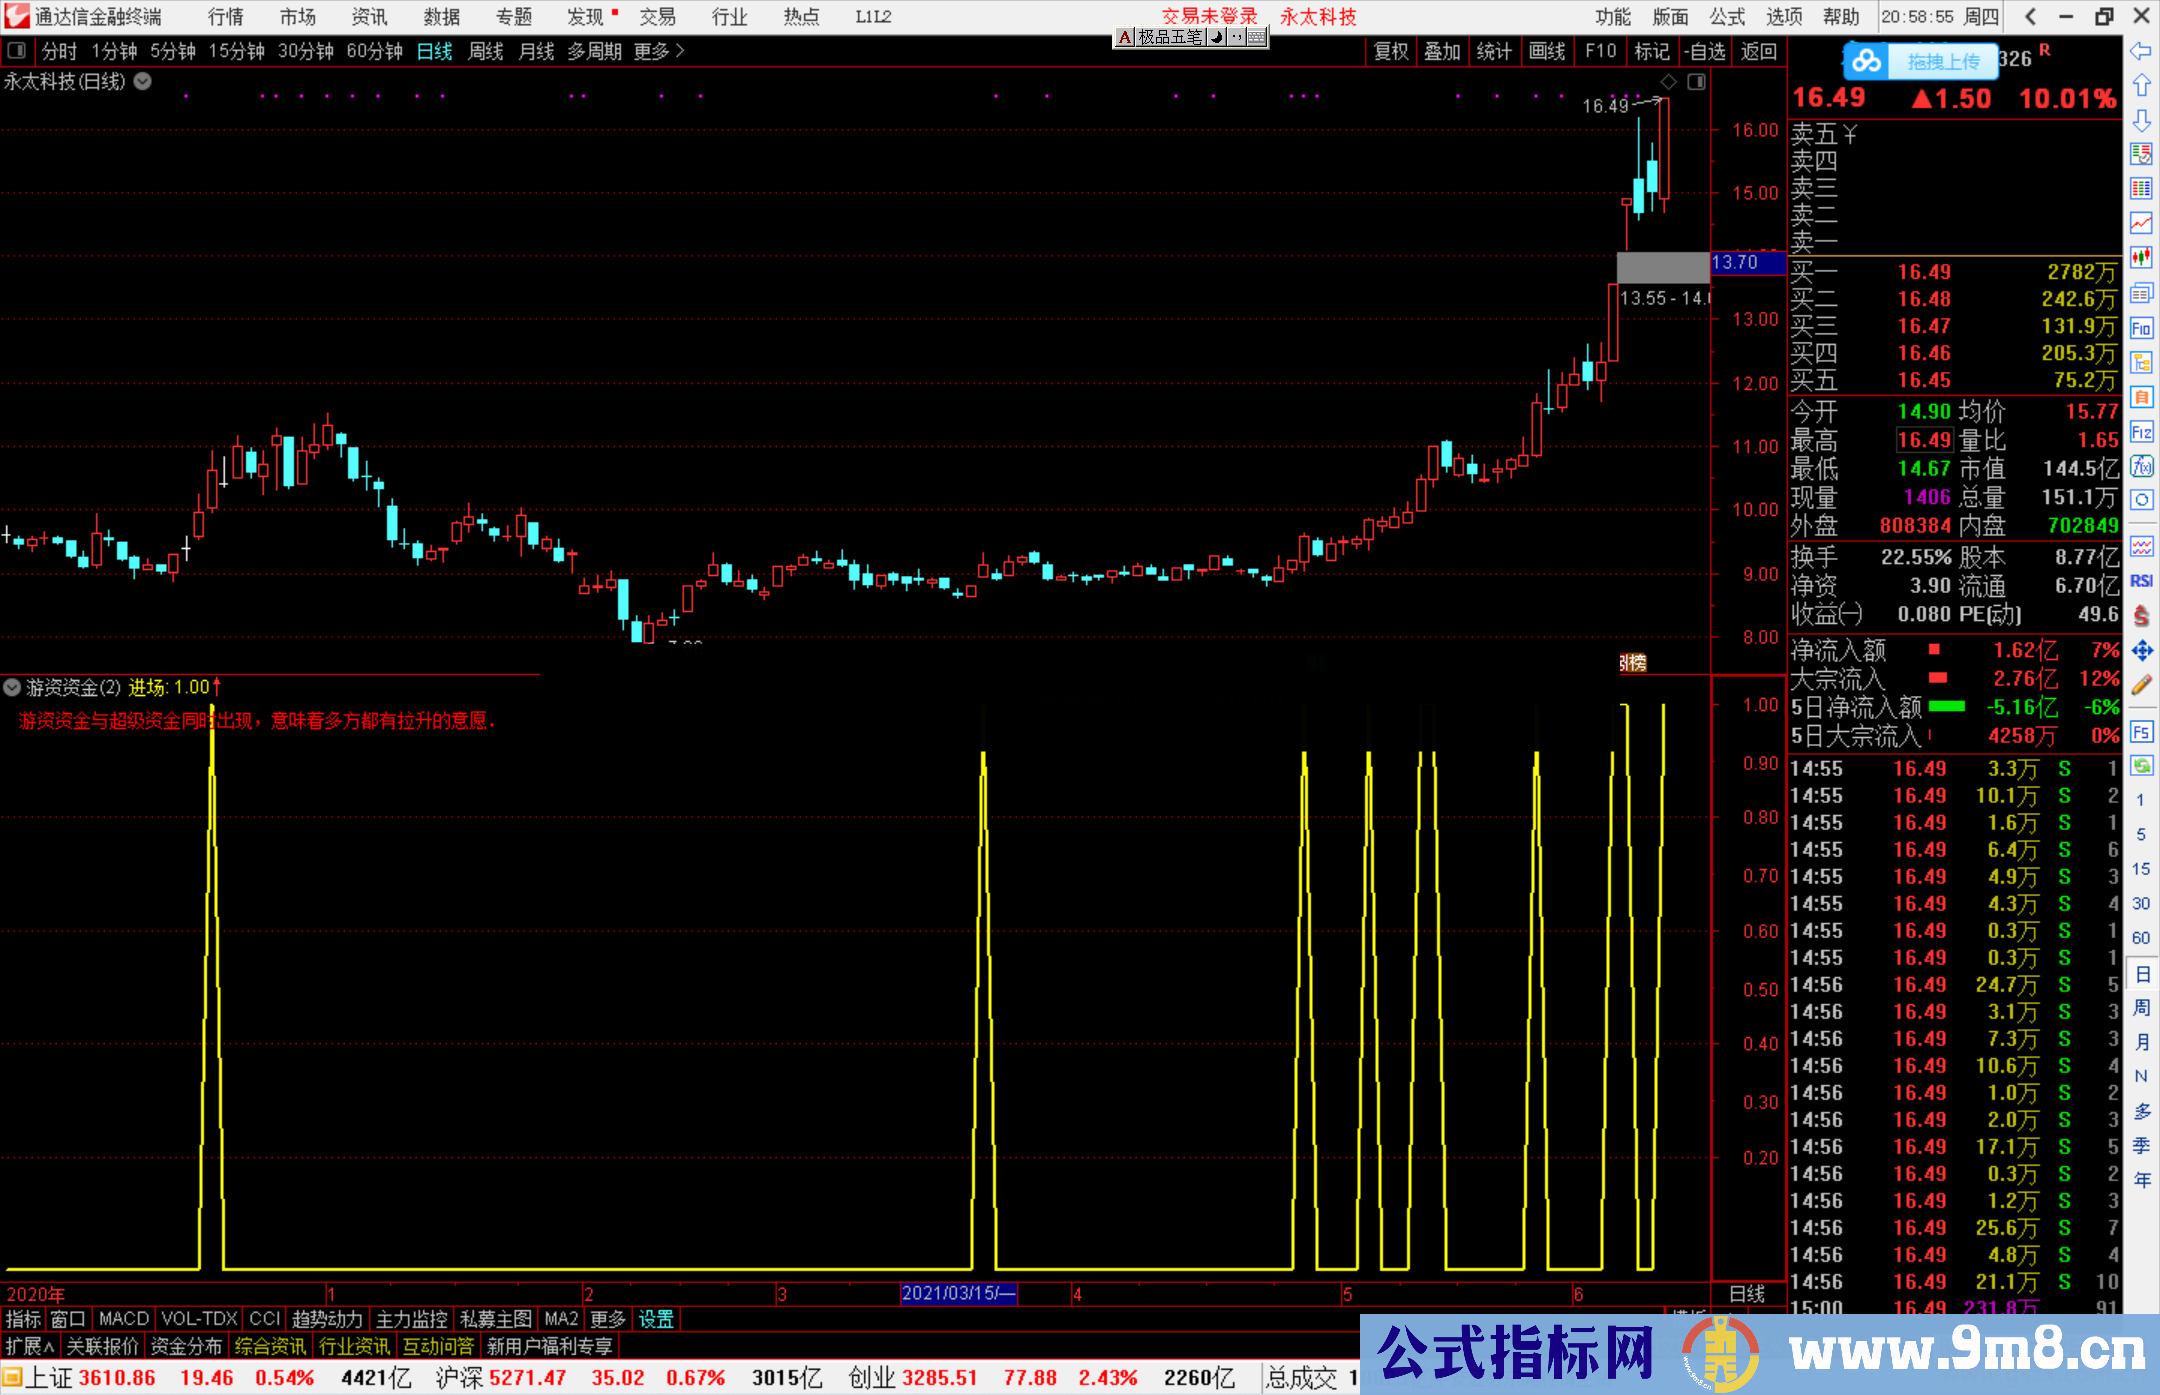Viewport: 2160px width, 1395px height.
Task: Open the 行情 menu
Action: [225, 17]
